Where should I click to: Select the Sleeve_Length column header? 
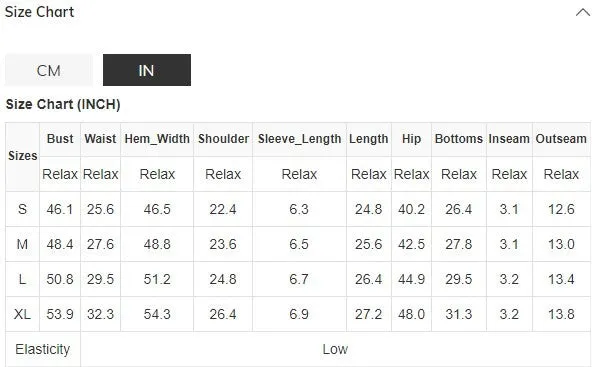click(299, 139)
